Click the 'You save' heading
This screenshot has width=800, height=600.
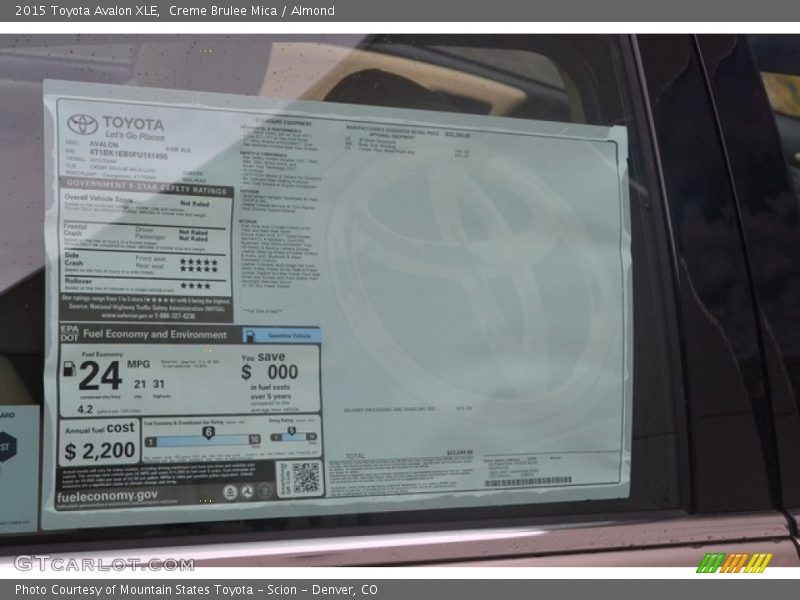click(263, 357)
